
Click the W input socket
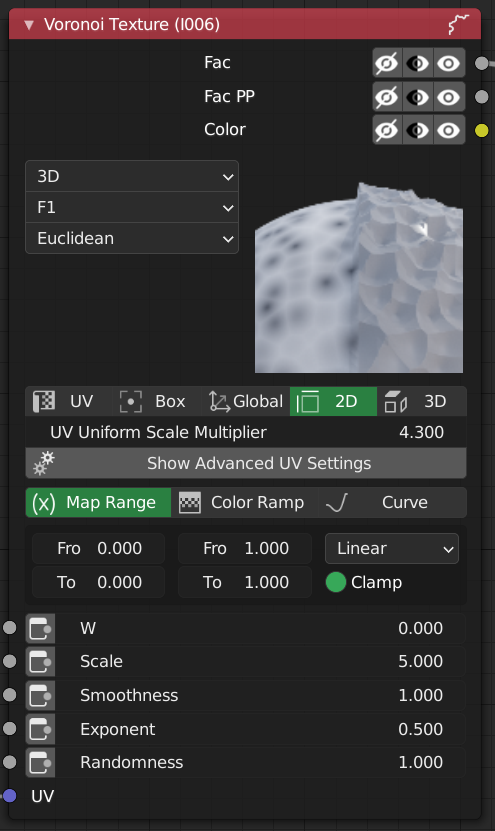pos(10,628)
